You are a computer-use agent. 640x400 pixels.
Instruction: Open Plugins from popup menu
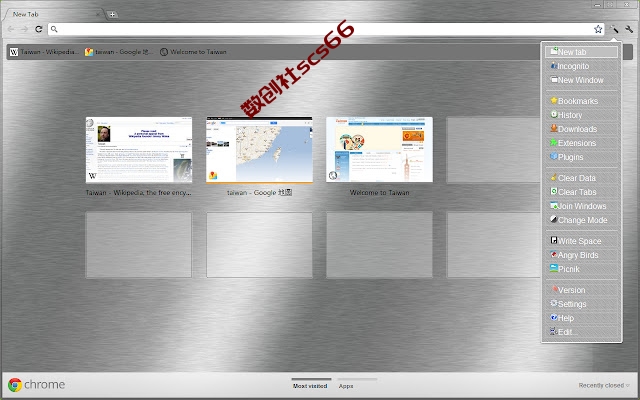pos(581,157)
